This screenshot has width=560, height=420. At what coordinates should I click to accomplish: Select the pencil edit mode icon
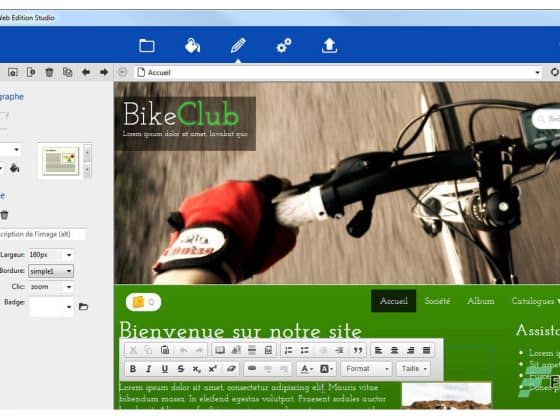238,46
